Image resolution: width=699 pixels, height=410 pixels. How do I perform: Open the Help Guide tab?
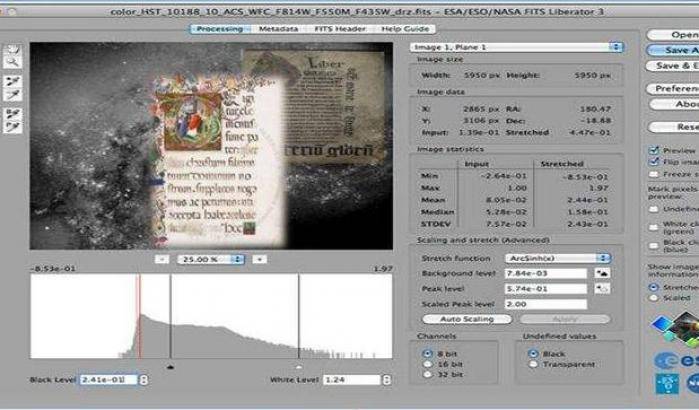(405, 29)
